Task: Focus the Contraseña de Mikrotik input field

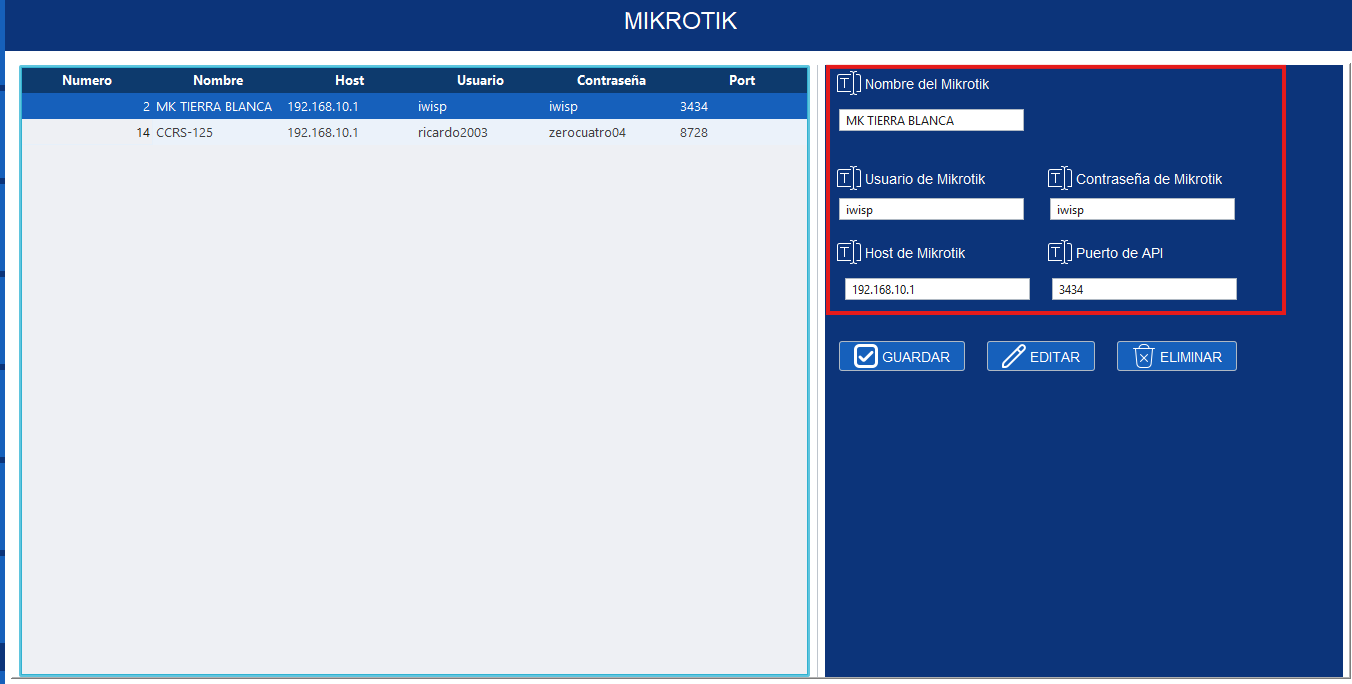Action: 1143,209
